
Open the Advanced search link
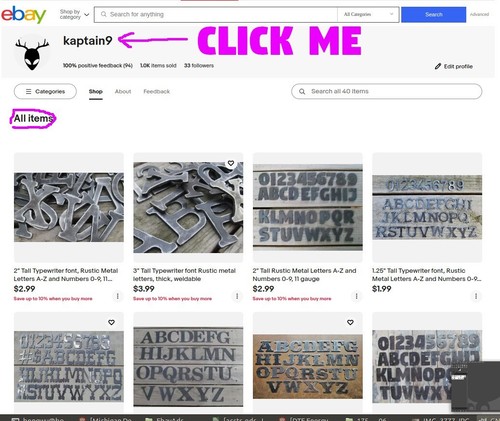(479, 14)
